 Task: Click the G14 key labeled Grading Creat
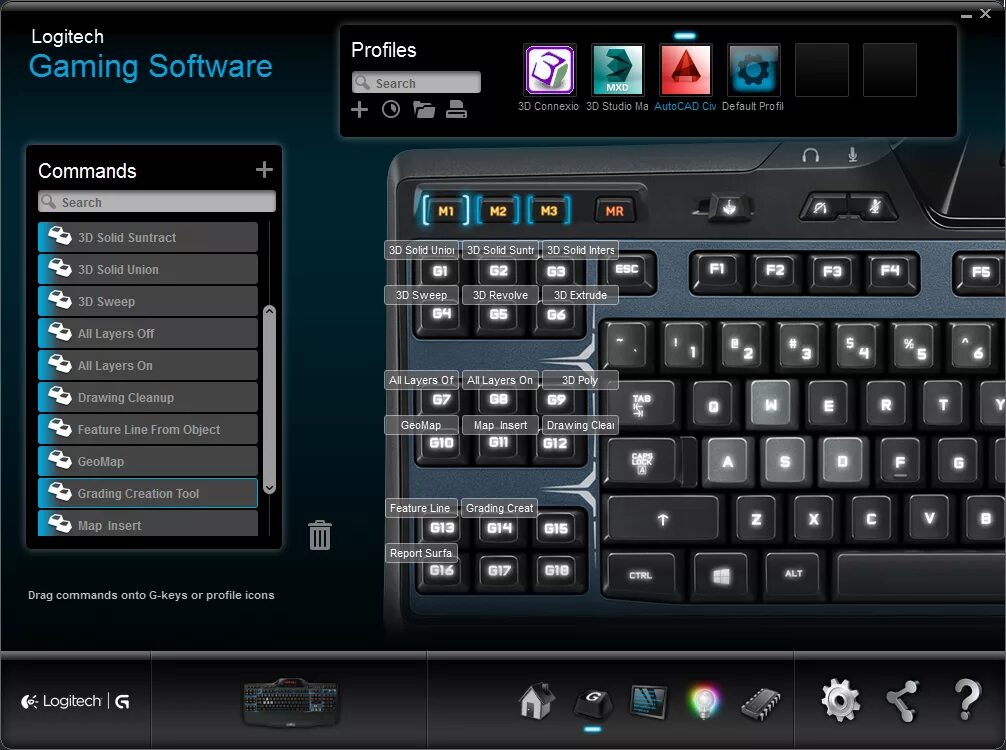(499, 528)
